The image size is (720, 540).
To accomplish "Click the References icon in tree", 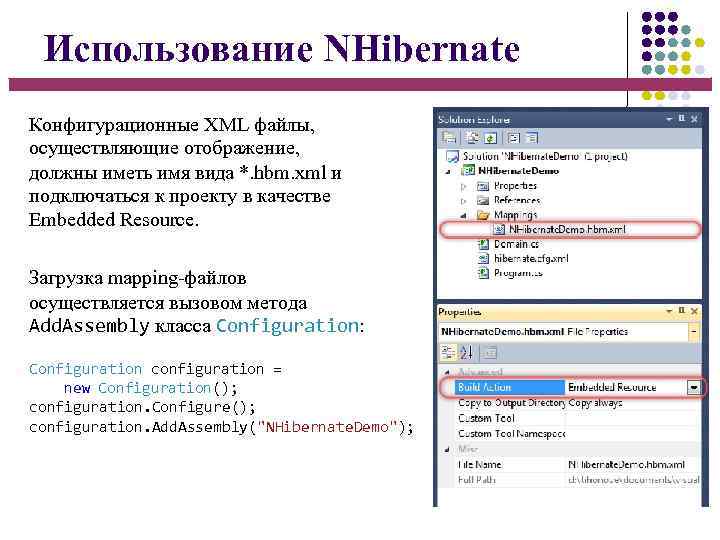I will pyautogui.click(x=483, y=200).
